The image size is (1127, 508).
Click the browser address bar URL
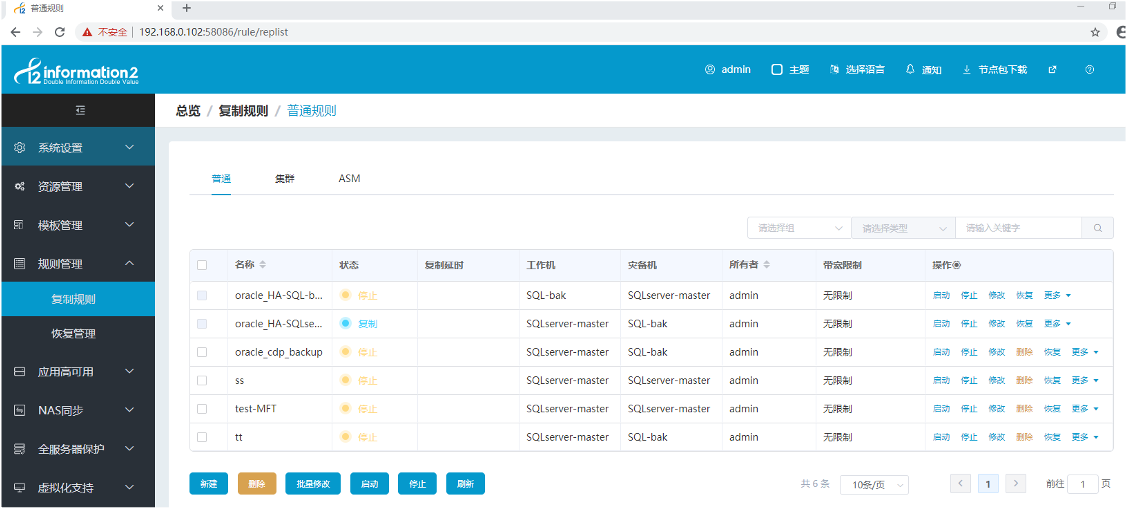click(215, 32)
